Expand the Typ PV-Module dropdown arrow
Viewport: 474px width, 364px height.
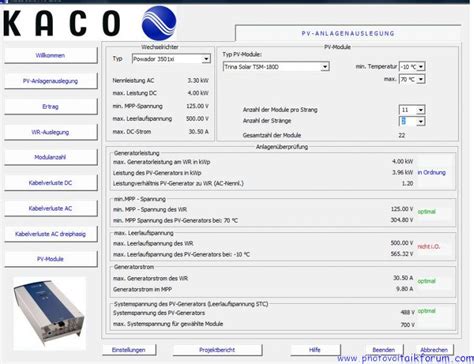tap(325, 67)
